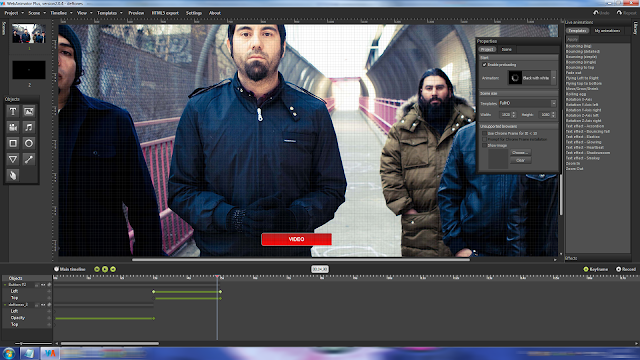Toggle the Enable preloading checkbox
The height and width of the screenshot is (360, 640).
[484, 64]
